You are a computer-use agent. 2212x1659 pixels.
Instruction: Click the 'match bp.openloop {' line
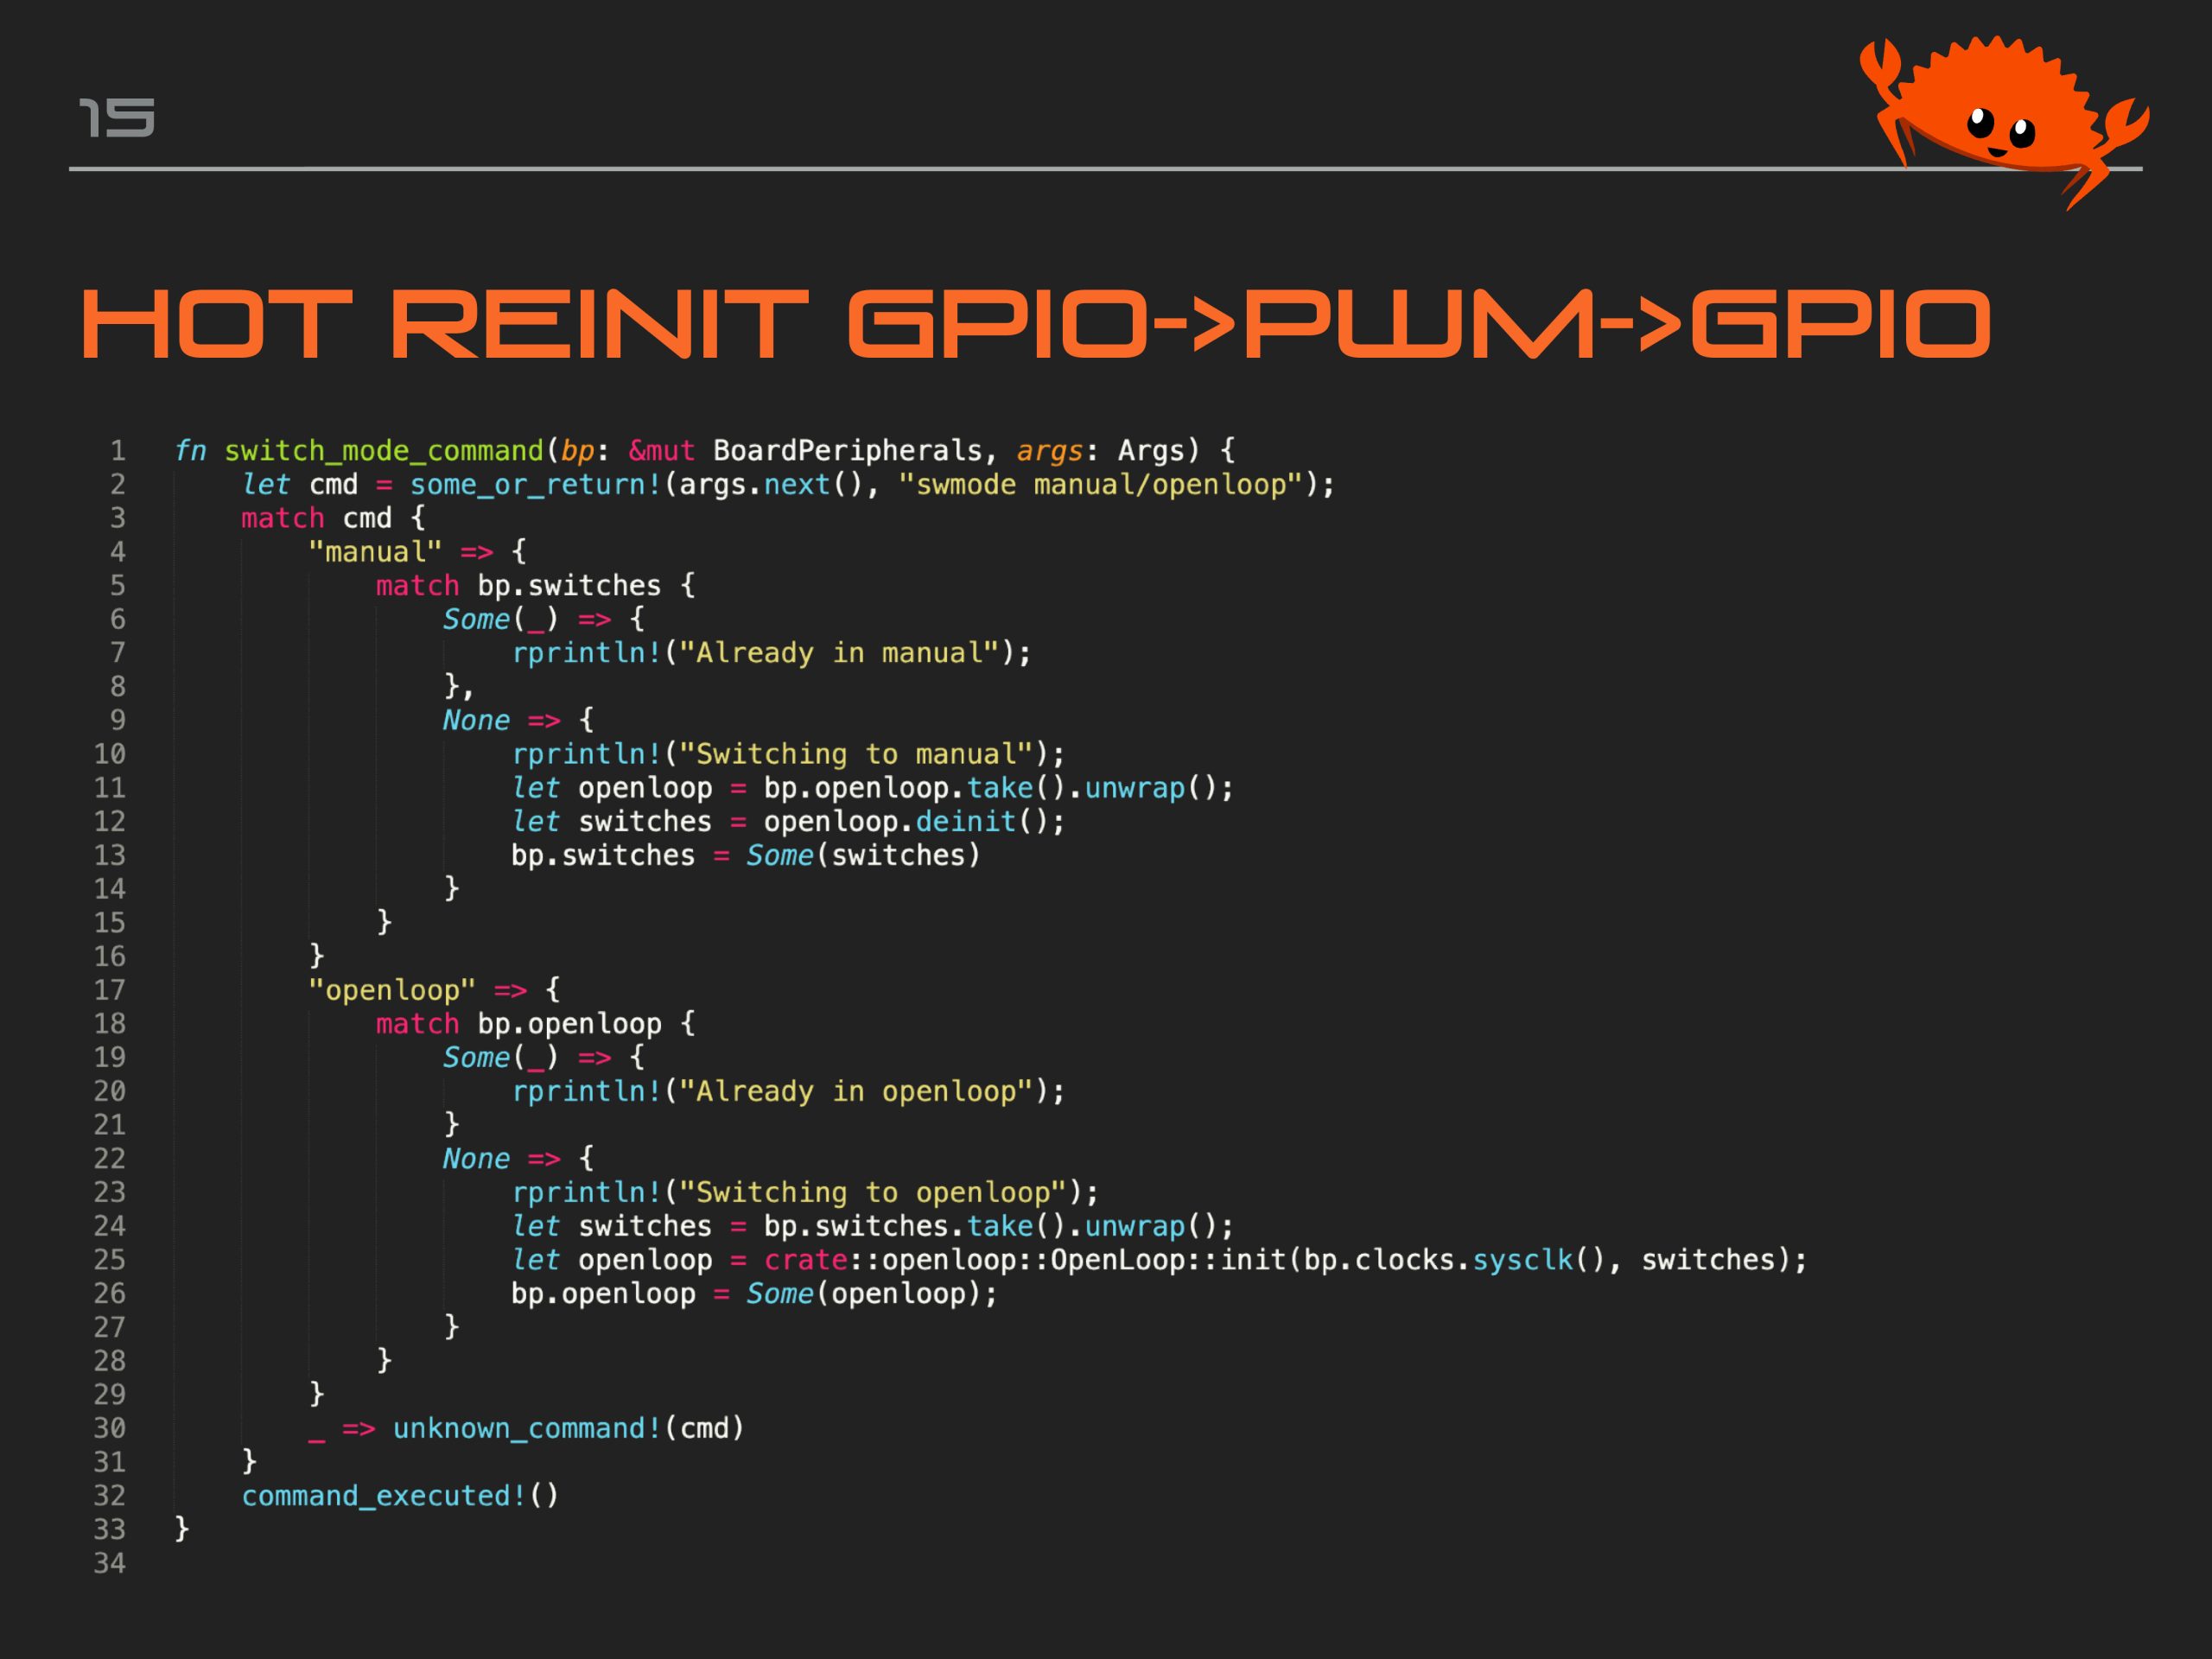535,1024
